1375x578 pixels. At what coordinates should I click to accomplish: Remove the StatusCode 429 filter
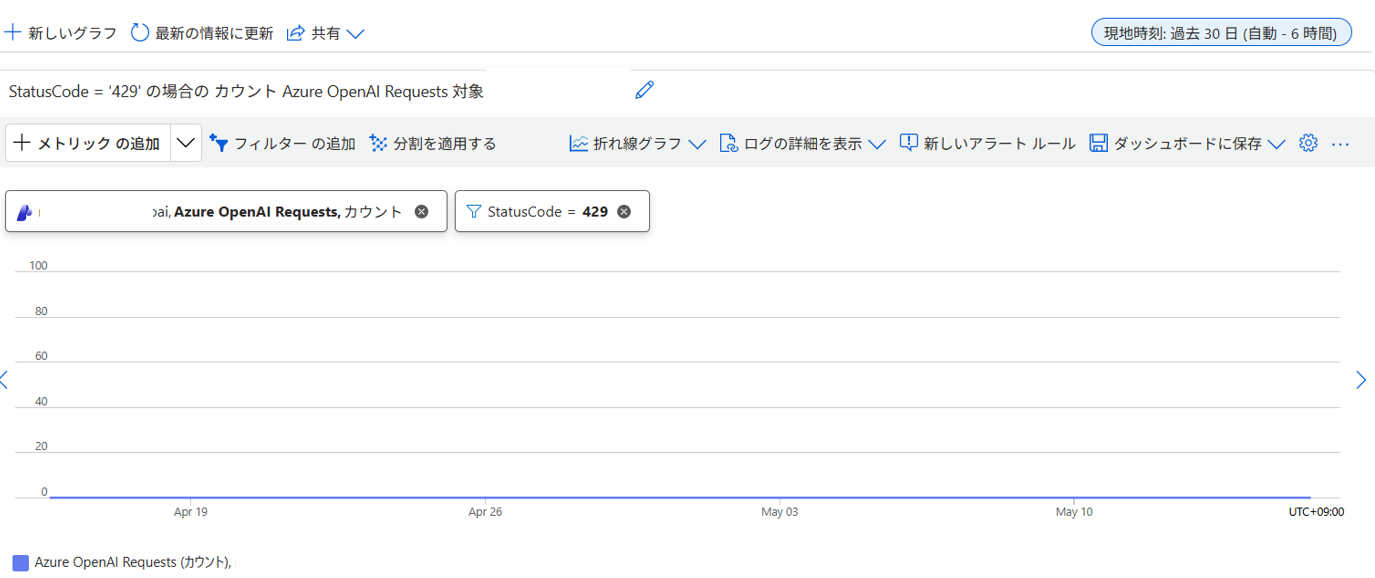coord(624,212)
